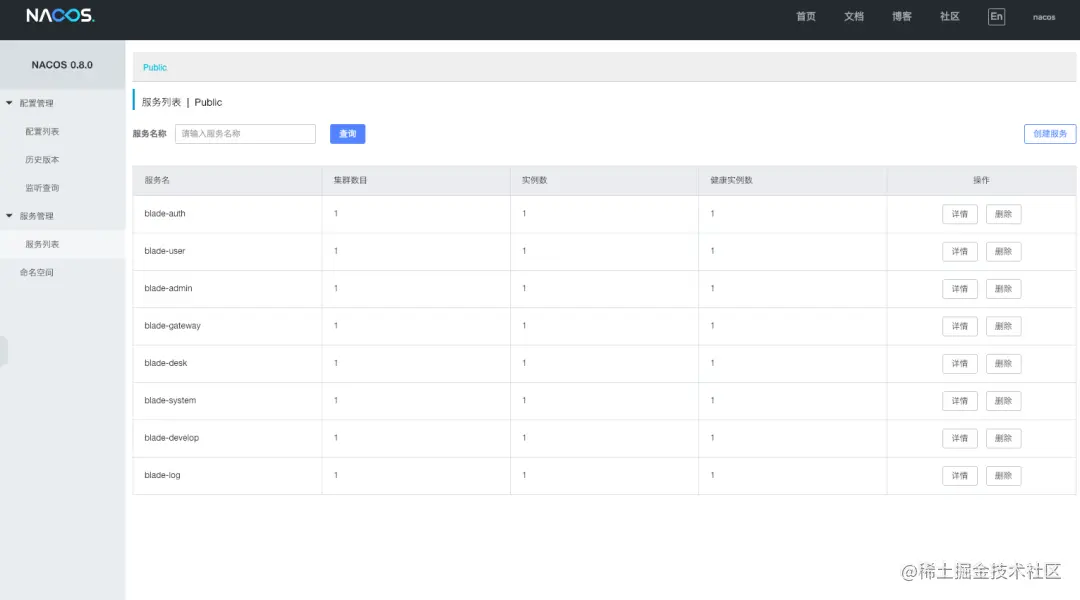The width and height of the screenshot is (1080, 600).
Task: Click the sidebar collapse handle
Action: [3, 351]
